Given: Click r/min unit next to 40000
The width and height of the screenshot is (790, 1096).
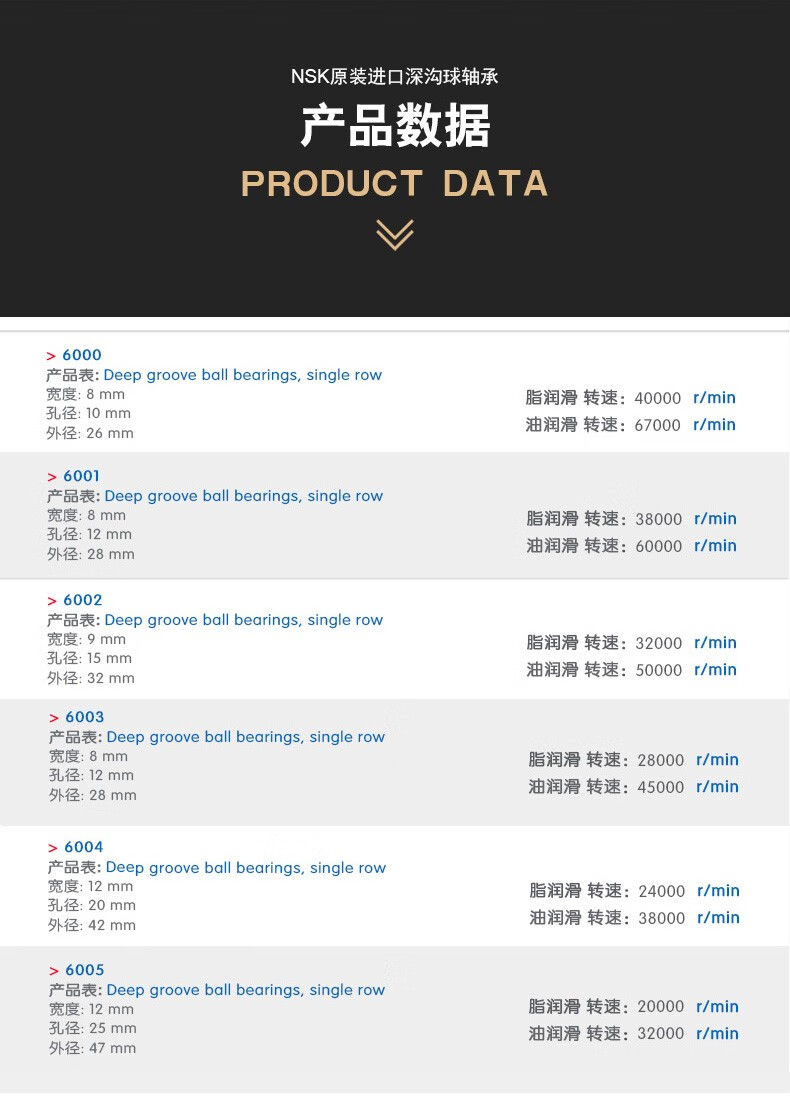Looking at the screenshot, I should (x=714, y=398).
